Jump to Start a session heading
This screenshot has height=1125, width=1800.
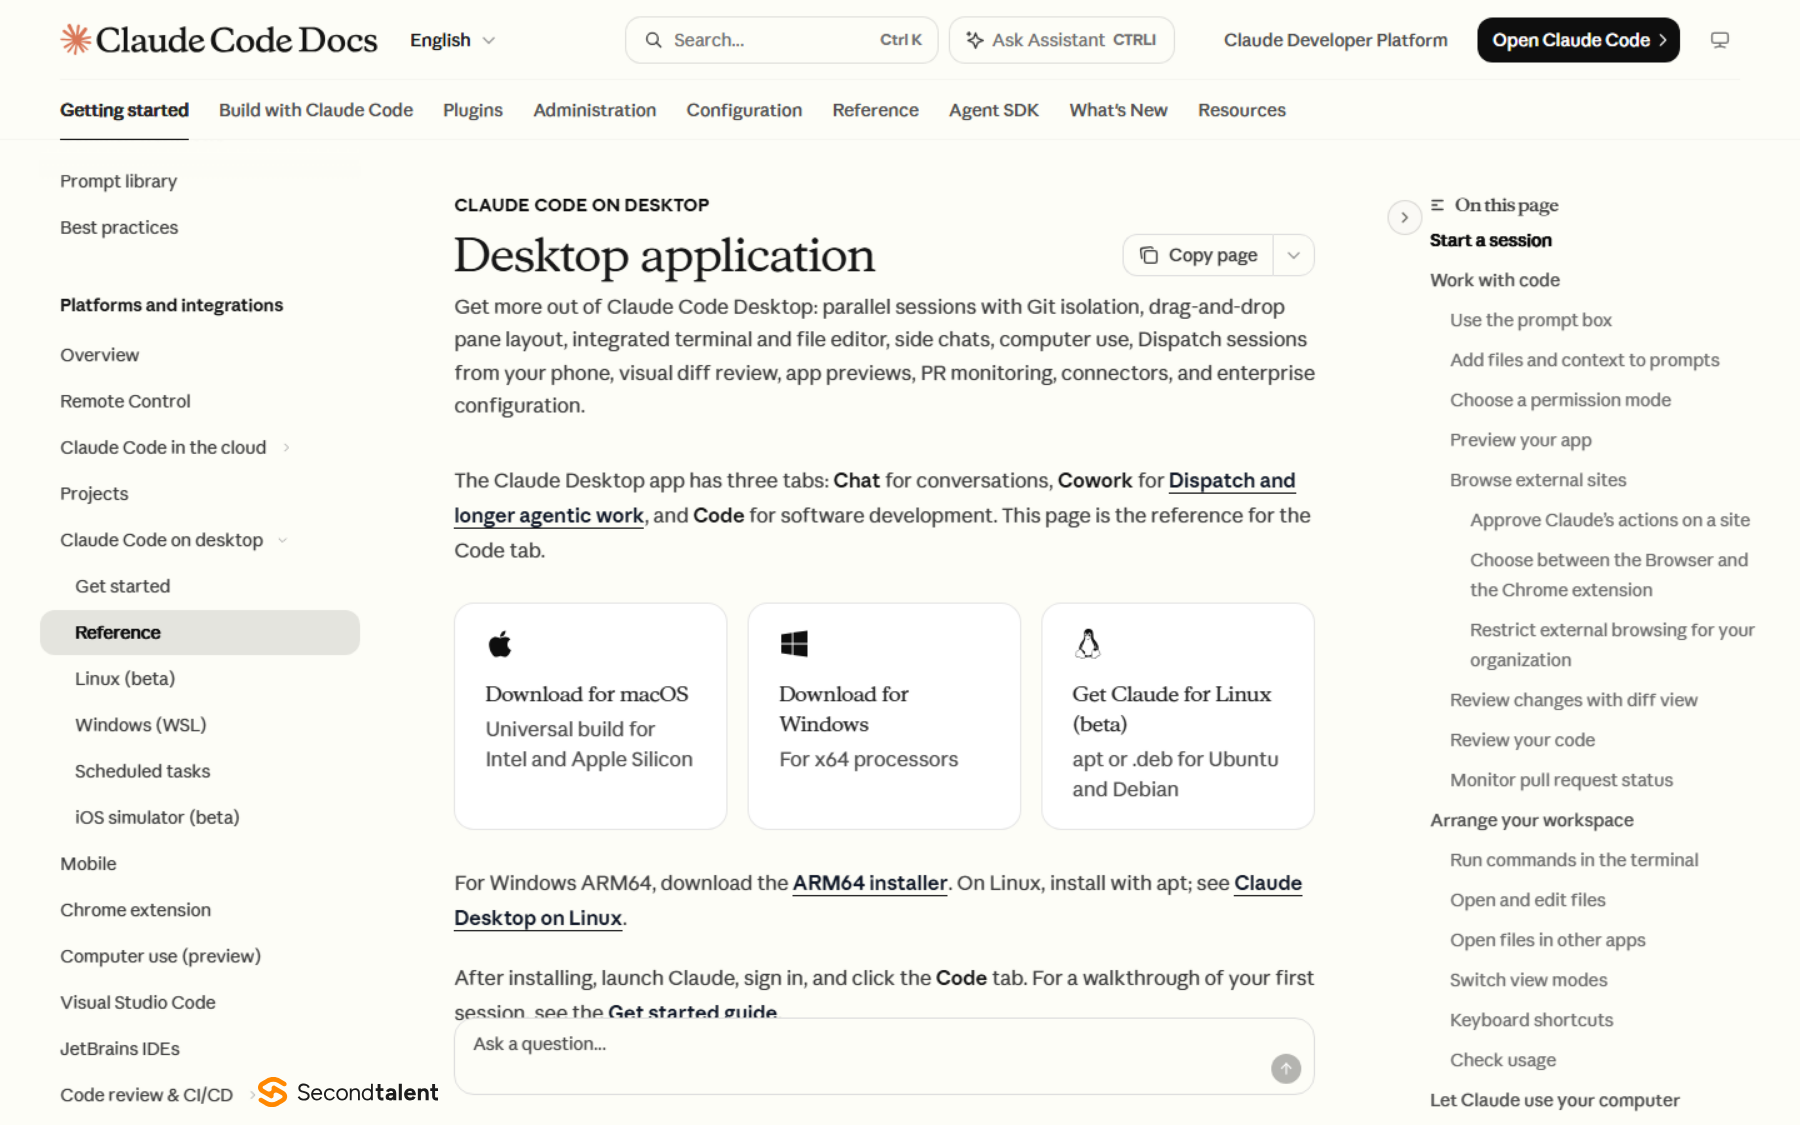click(1491, 240)
